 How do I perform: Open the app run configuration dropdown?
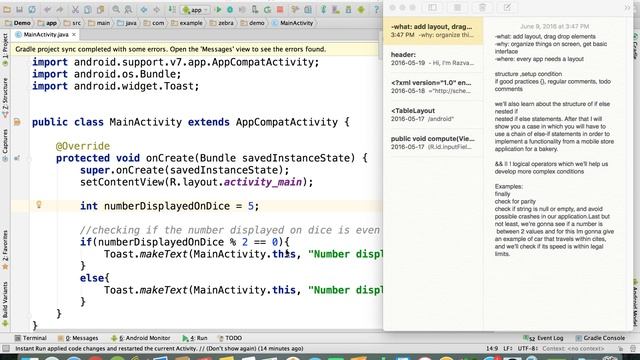coord(196,9)
